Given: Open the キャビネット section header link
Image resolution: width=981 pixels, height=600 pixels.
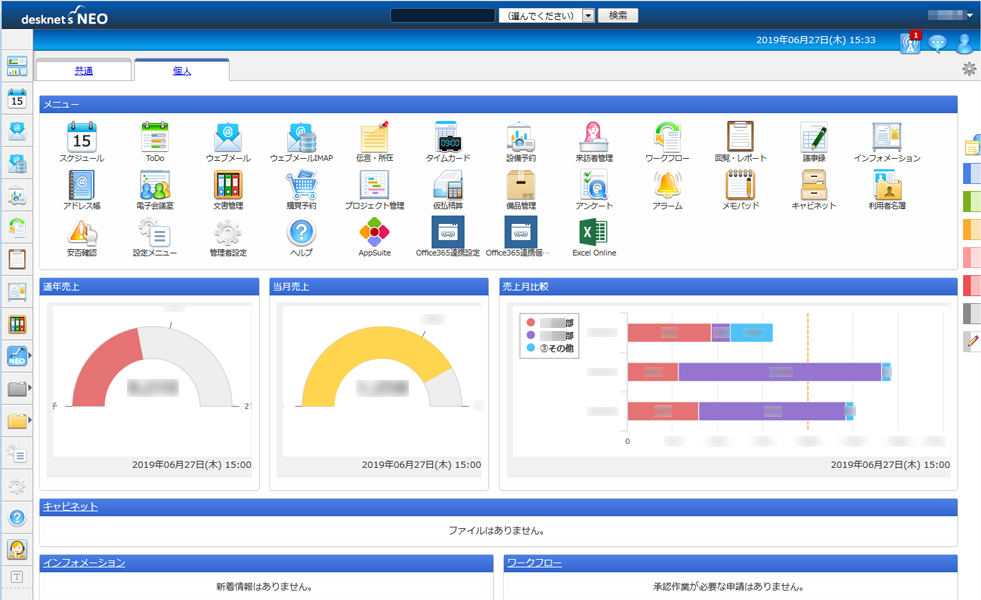Looking at the screenshot, I should click(x=70, y=507).
